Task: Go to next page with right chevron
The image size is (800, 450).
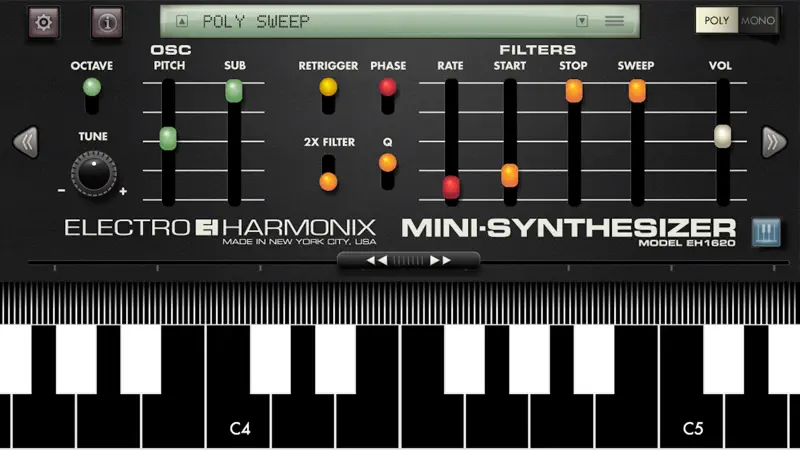Action: [774, 142]
